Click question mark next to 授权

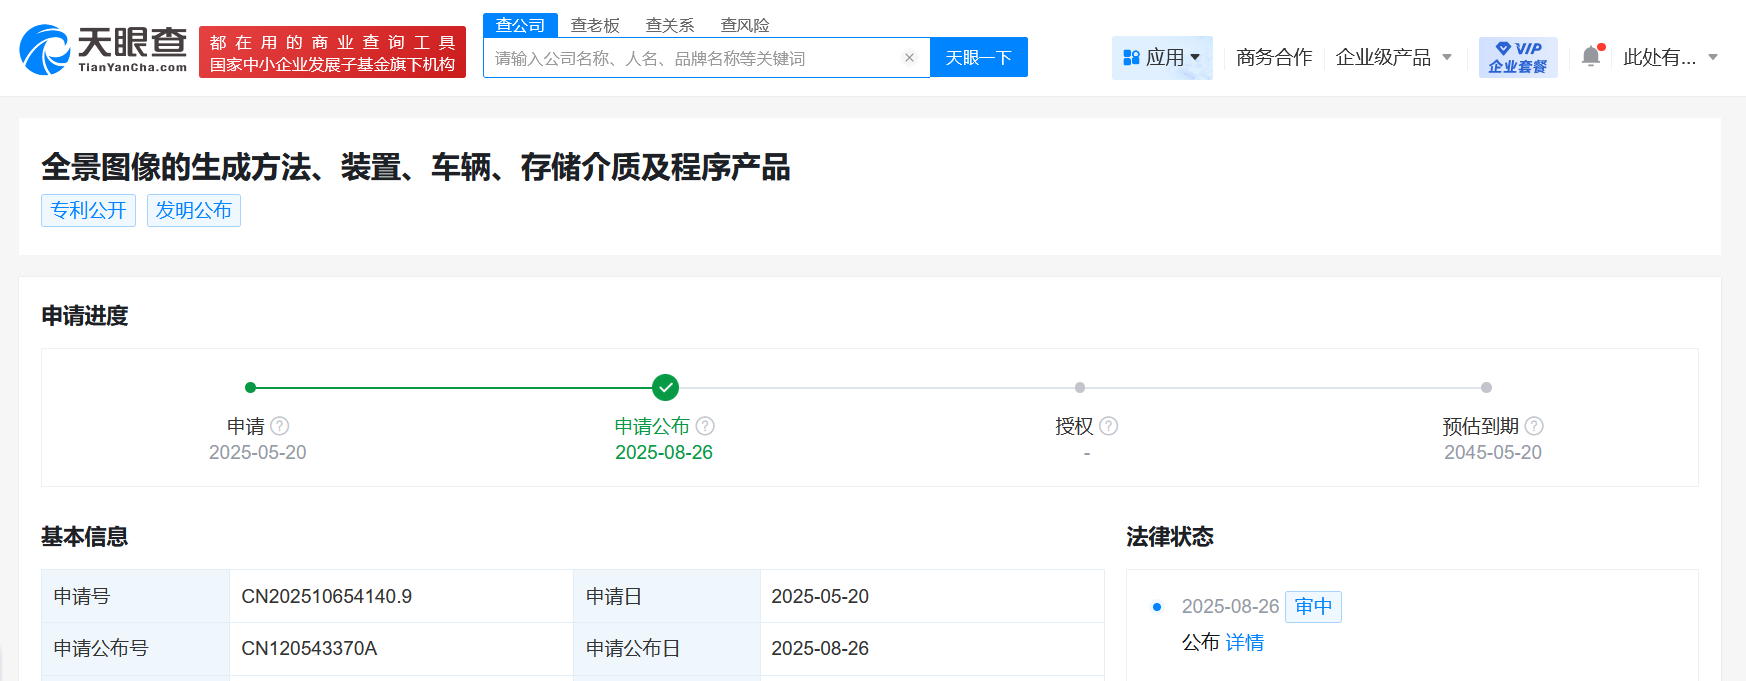pos(1108,426)
